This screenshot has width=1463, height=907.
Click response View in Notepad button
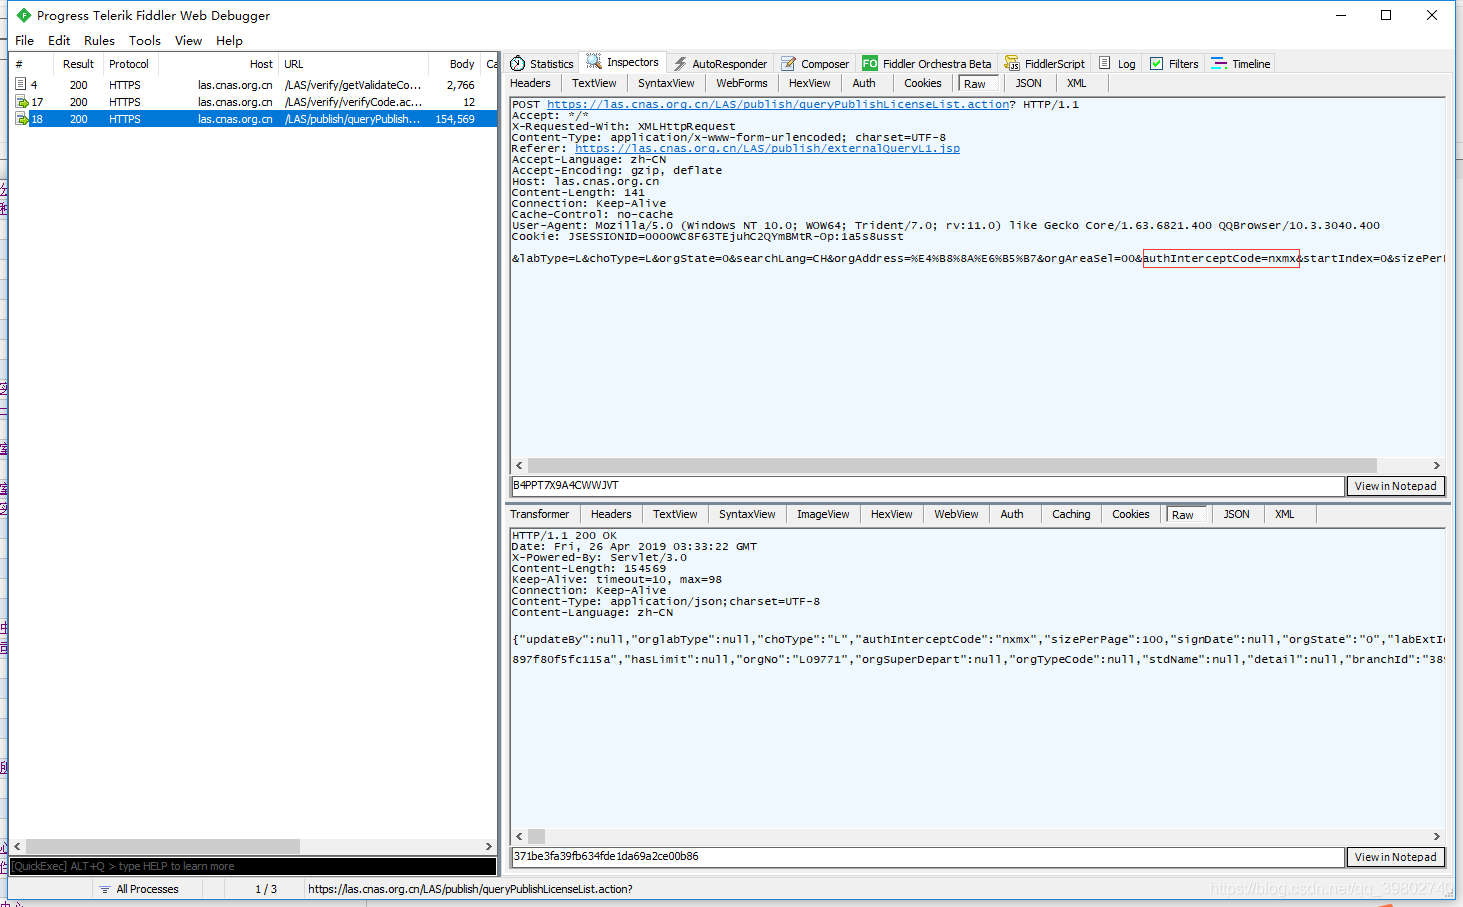click(x=1395, y=857)
